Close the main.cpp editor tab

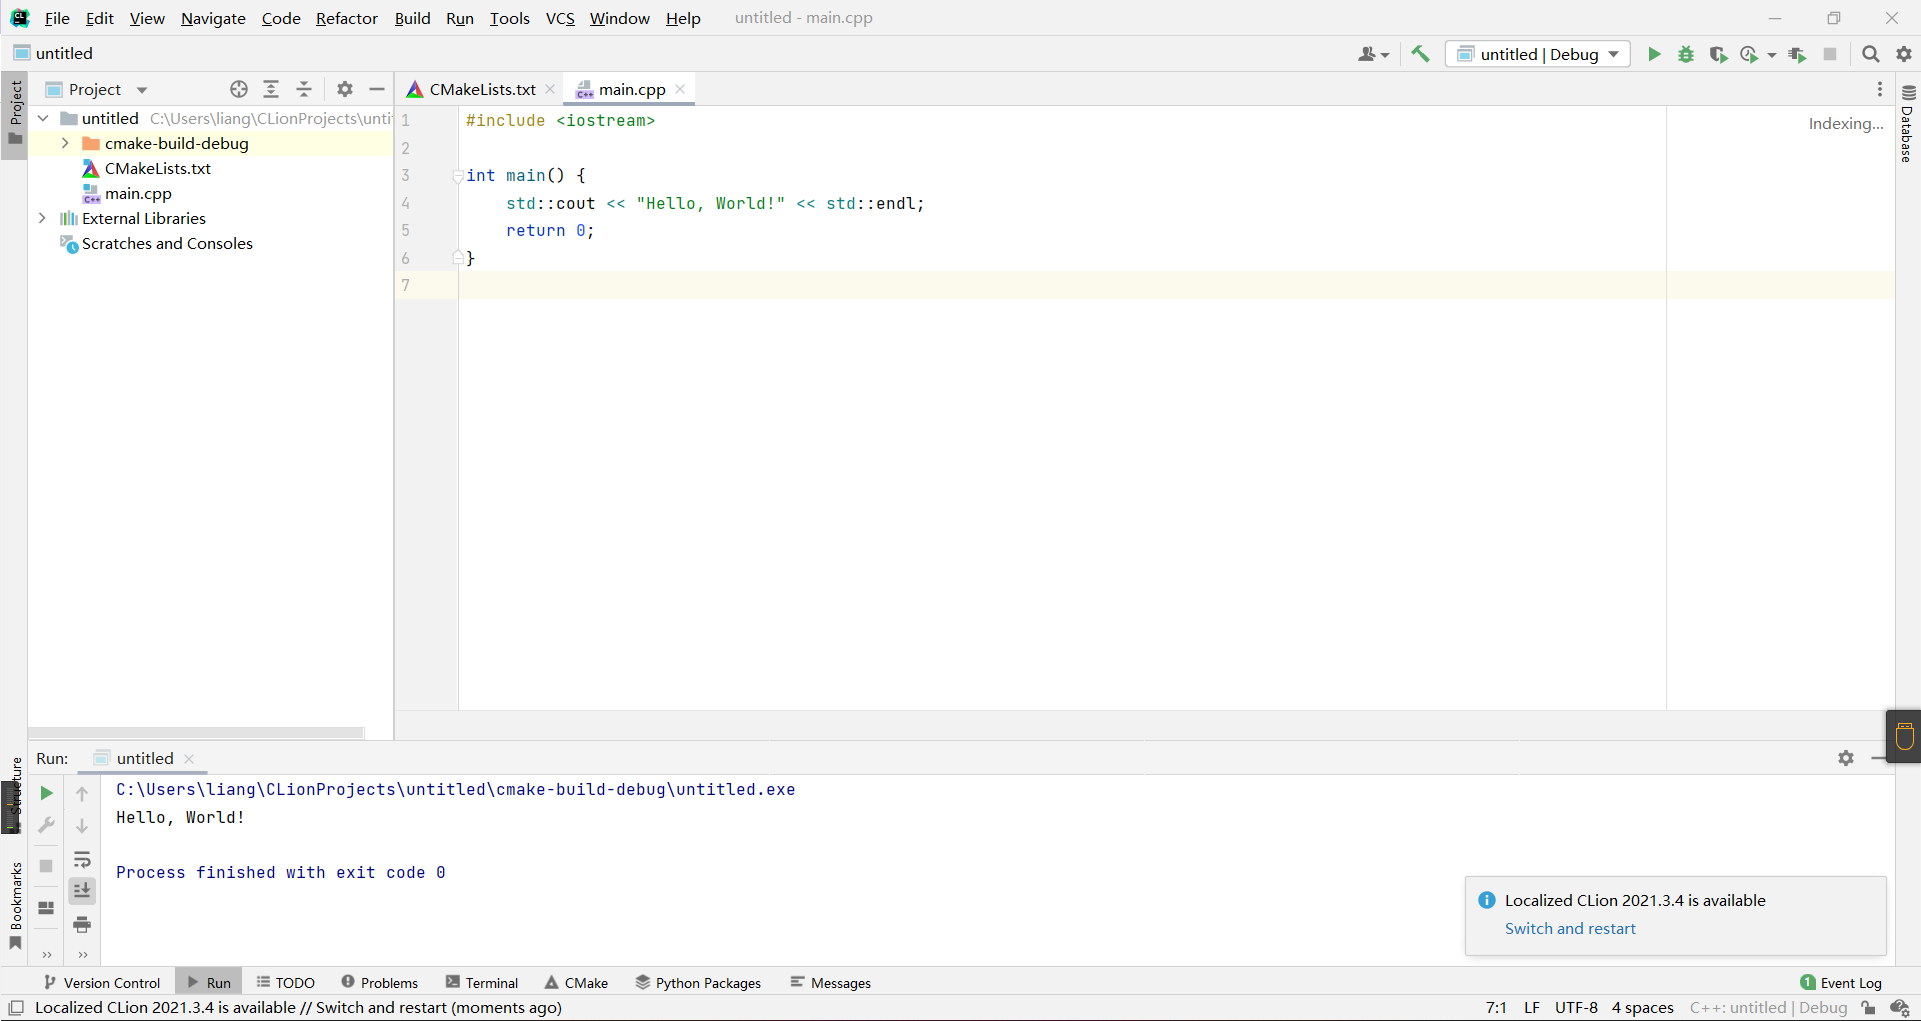[x=680, y=89]
